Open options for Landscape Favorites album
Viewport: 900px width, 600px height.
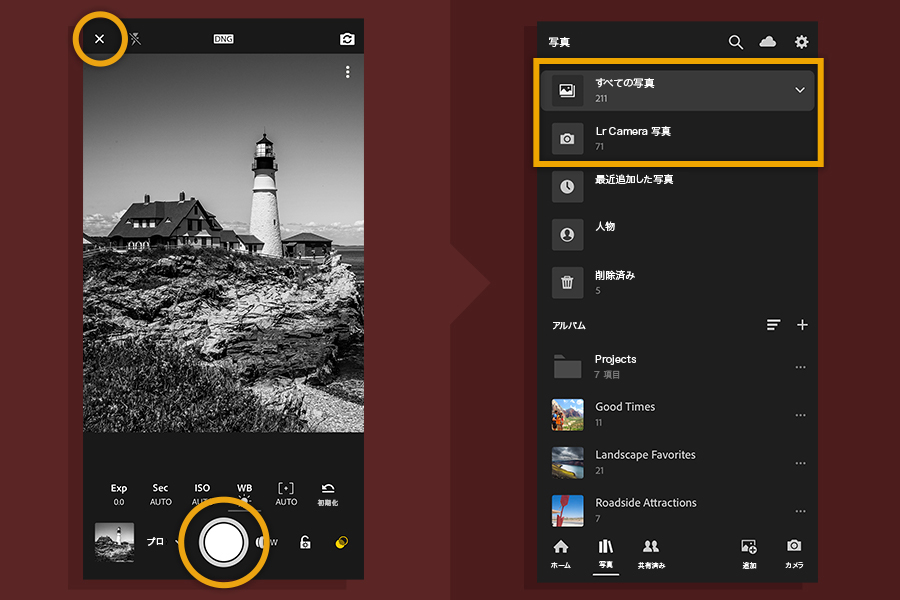pos(801,463)
